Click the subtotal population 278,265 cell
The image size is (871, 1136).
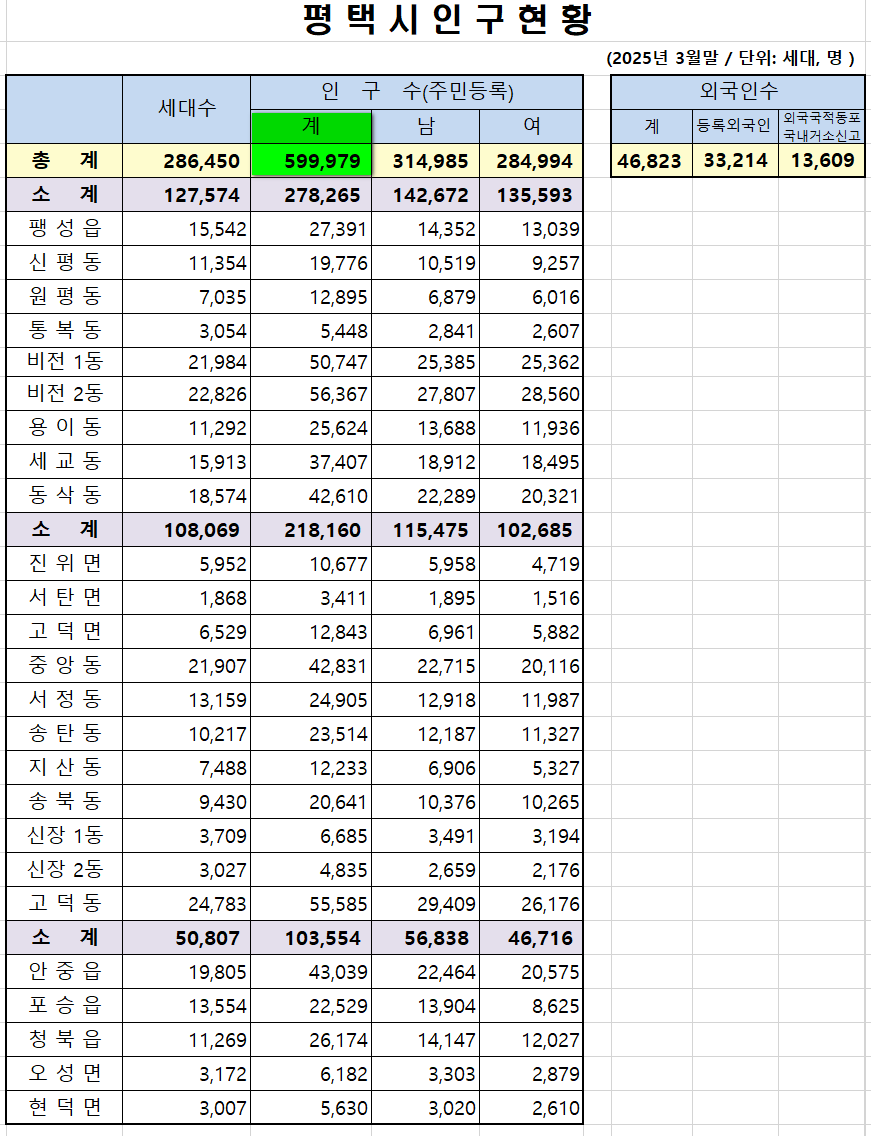[x=311, y=195]
